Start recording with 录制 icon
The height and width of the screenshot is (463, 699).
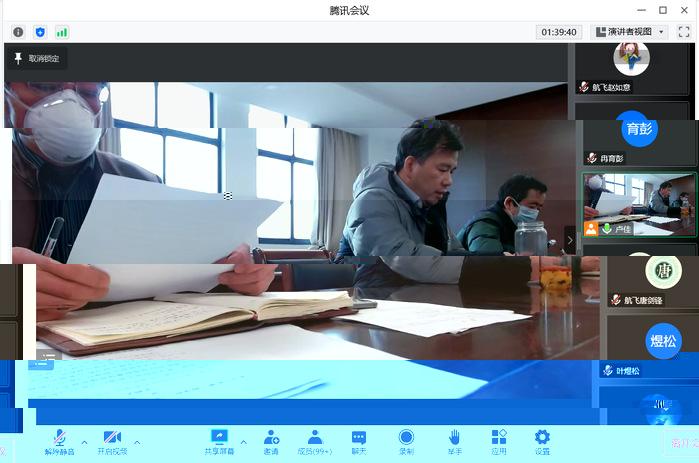[406, 441]
